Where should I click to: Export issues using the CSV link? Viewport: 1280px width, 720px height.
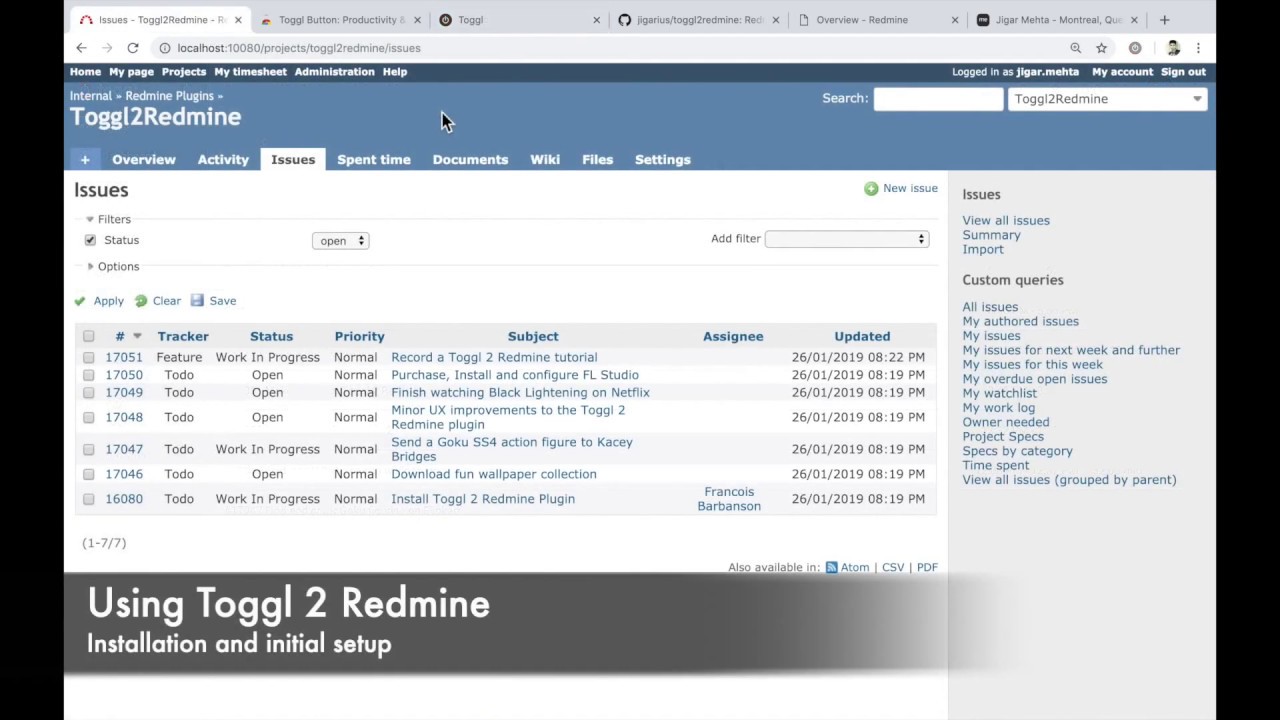893,567
